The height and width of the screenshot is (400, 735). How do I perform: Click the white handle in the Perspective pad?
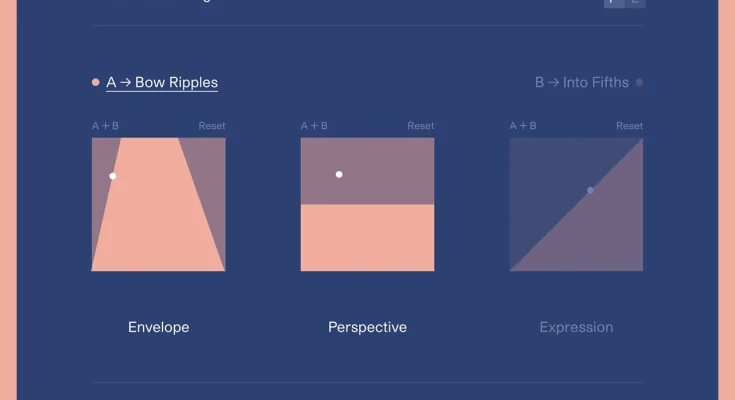pos(339,175)
